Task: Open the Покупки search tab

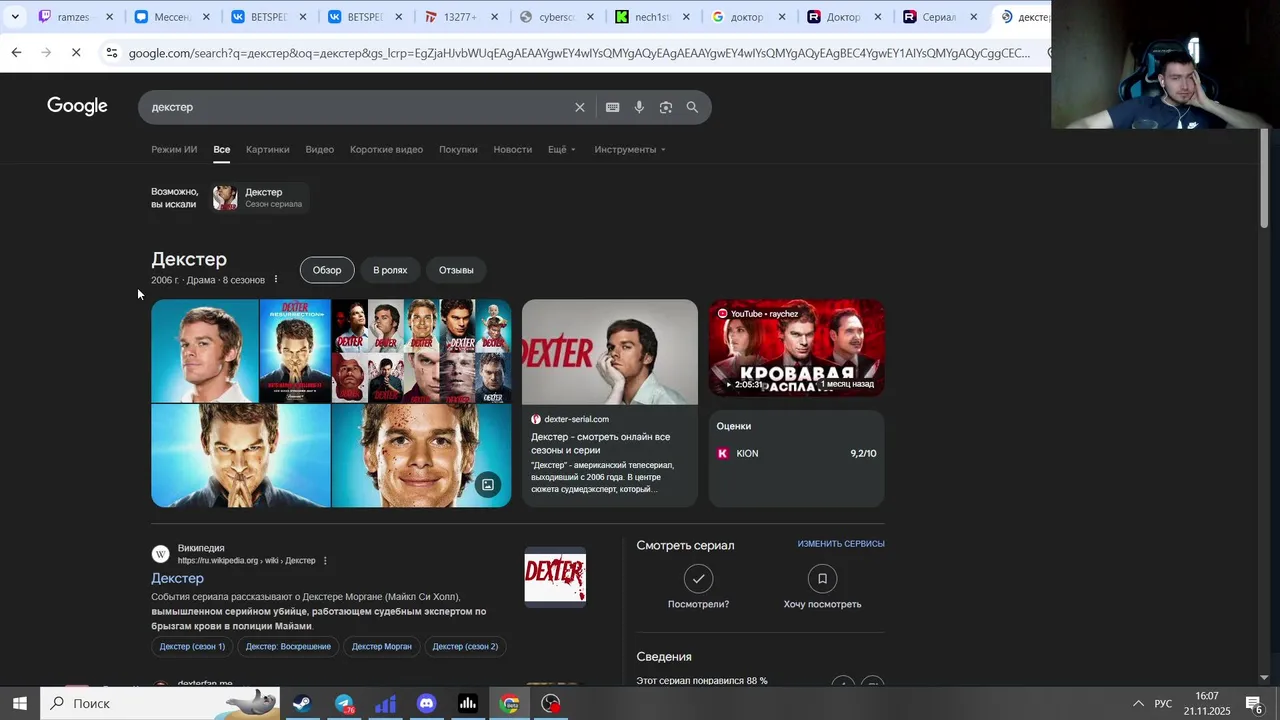Action: point(458,149)
